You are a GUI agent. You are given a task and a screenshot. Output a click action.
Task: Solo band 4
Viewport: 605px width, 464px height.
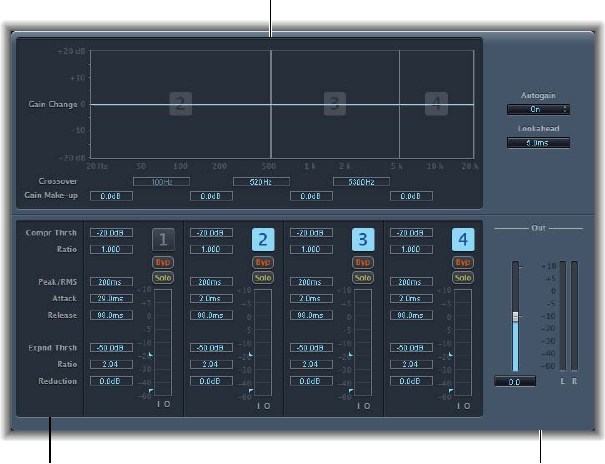pos(463,278)
